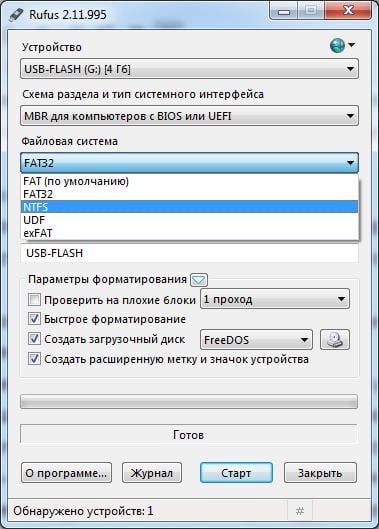The width and height of the screenshot is (379, 529).
Task: Uncheck create extended label and icon
Action: pos(34,359)
